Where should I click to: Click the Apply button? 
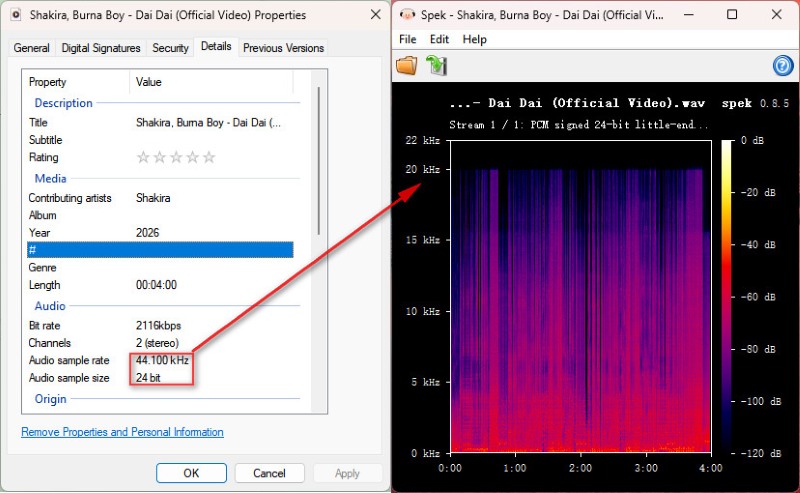pyautogui.click(x=347, y=473)
